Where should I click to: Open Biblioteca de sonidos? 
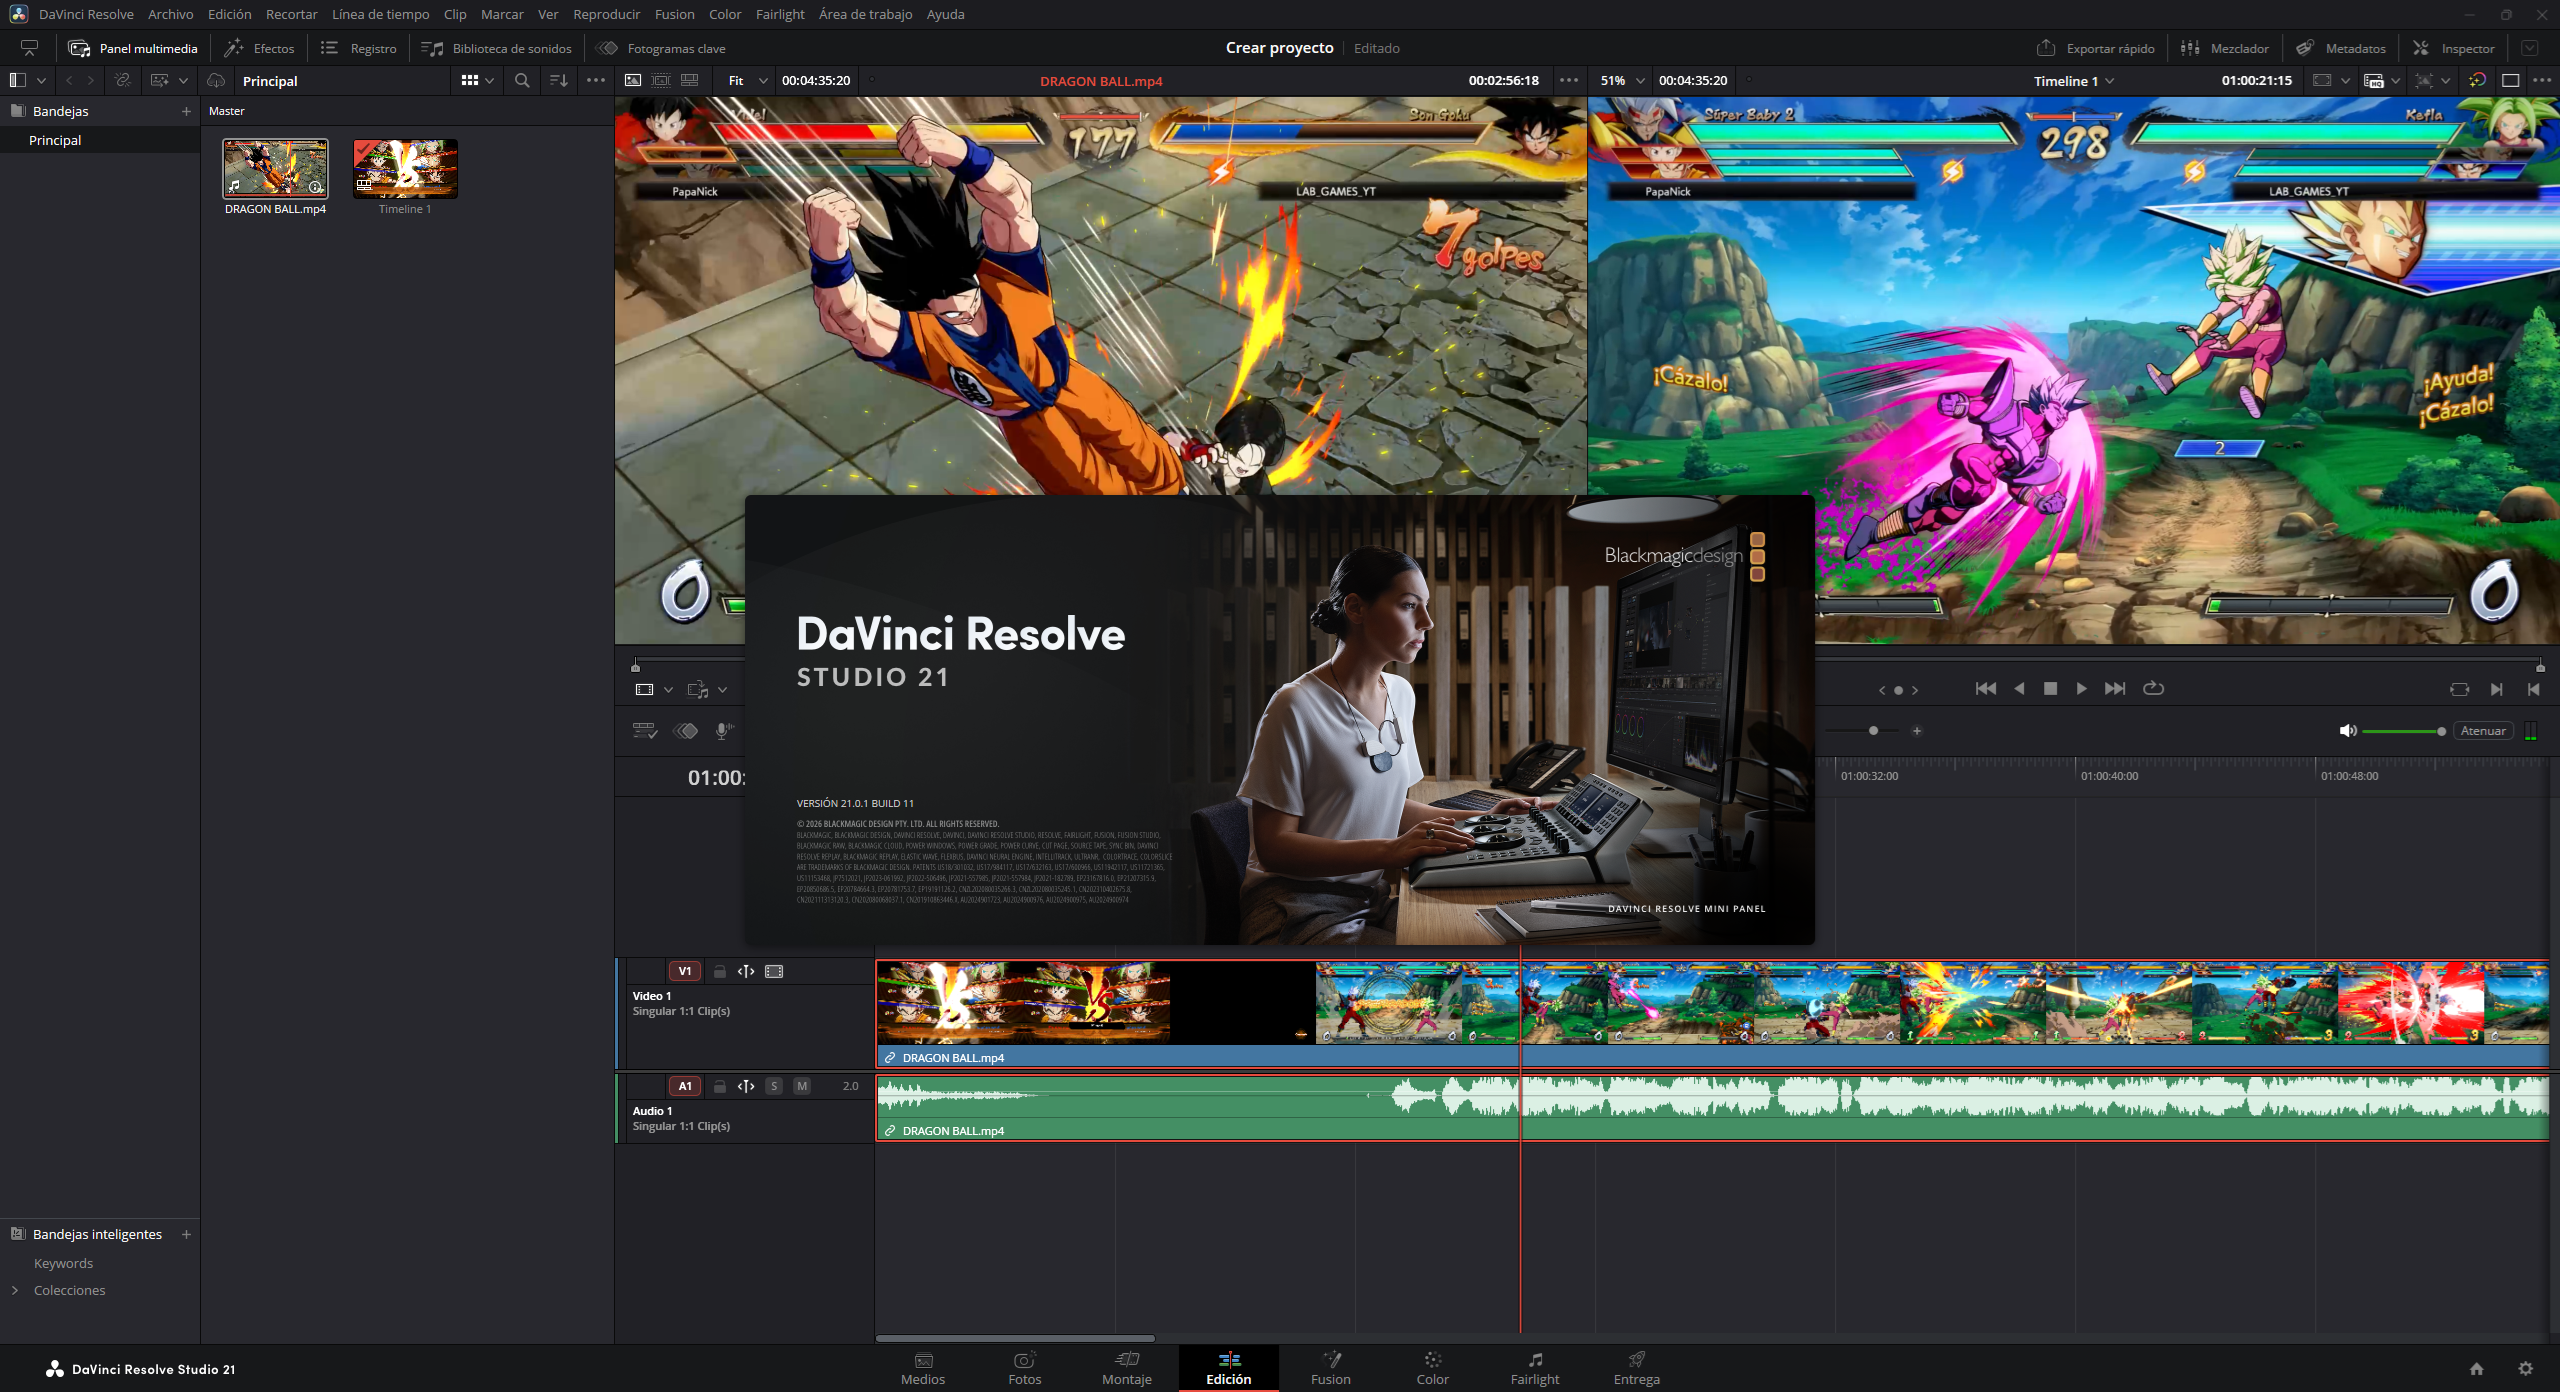pyautogui.click(x=497, y=48)
